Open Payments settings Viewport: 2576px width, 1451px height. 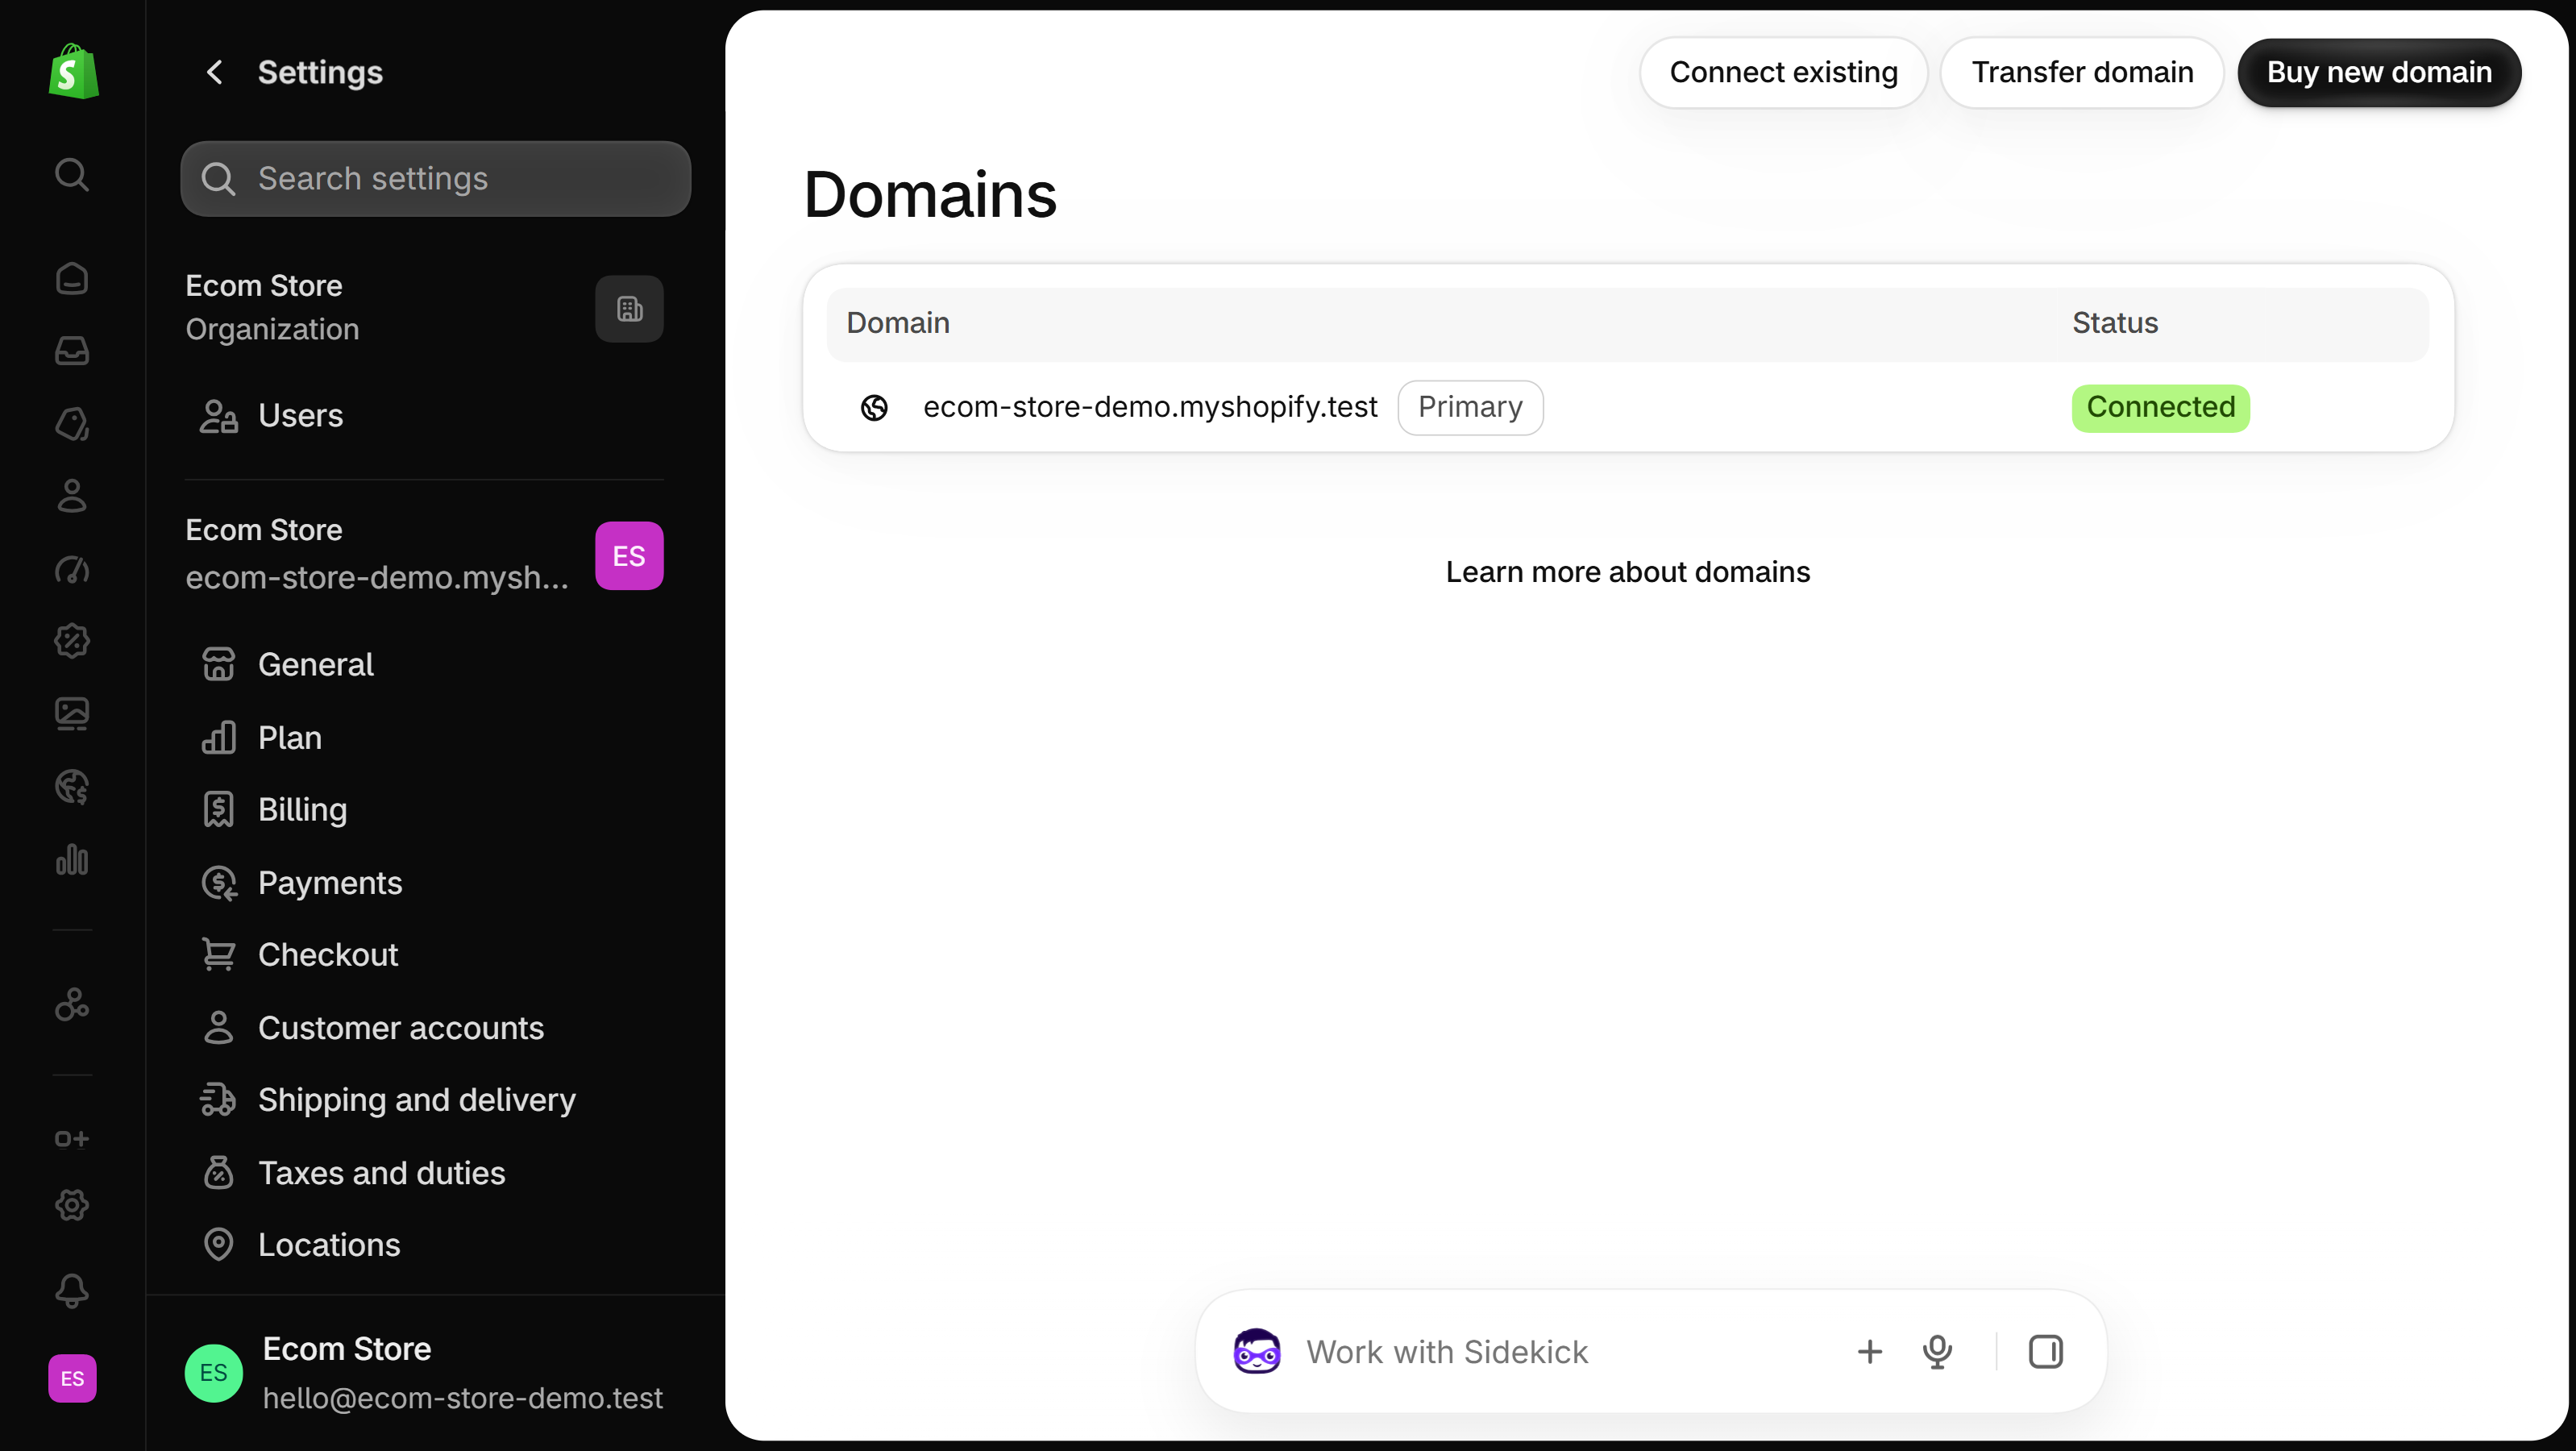[424, 883]
